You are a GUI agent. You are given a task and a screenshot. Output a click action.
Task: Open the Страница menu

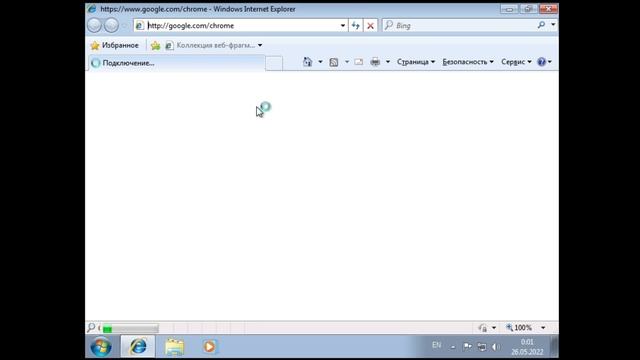[x=416, y=62]
